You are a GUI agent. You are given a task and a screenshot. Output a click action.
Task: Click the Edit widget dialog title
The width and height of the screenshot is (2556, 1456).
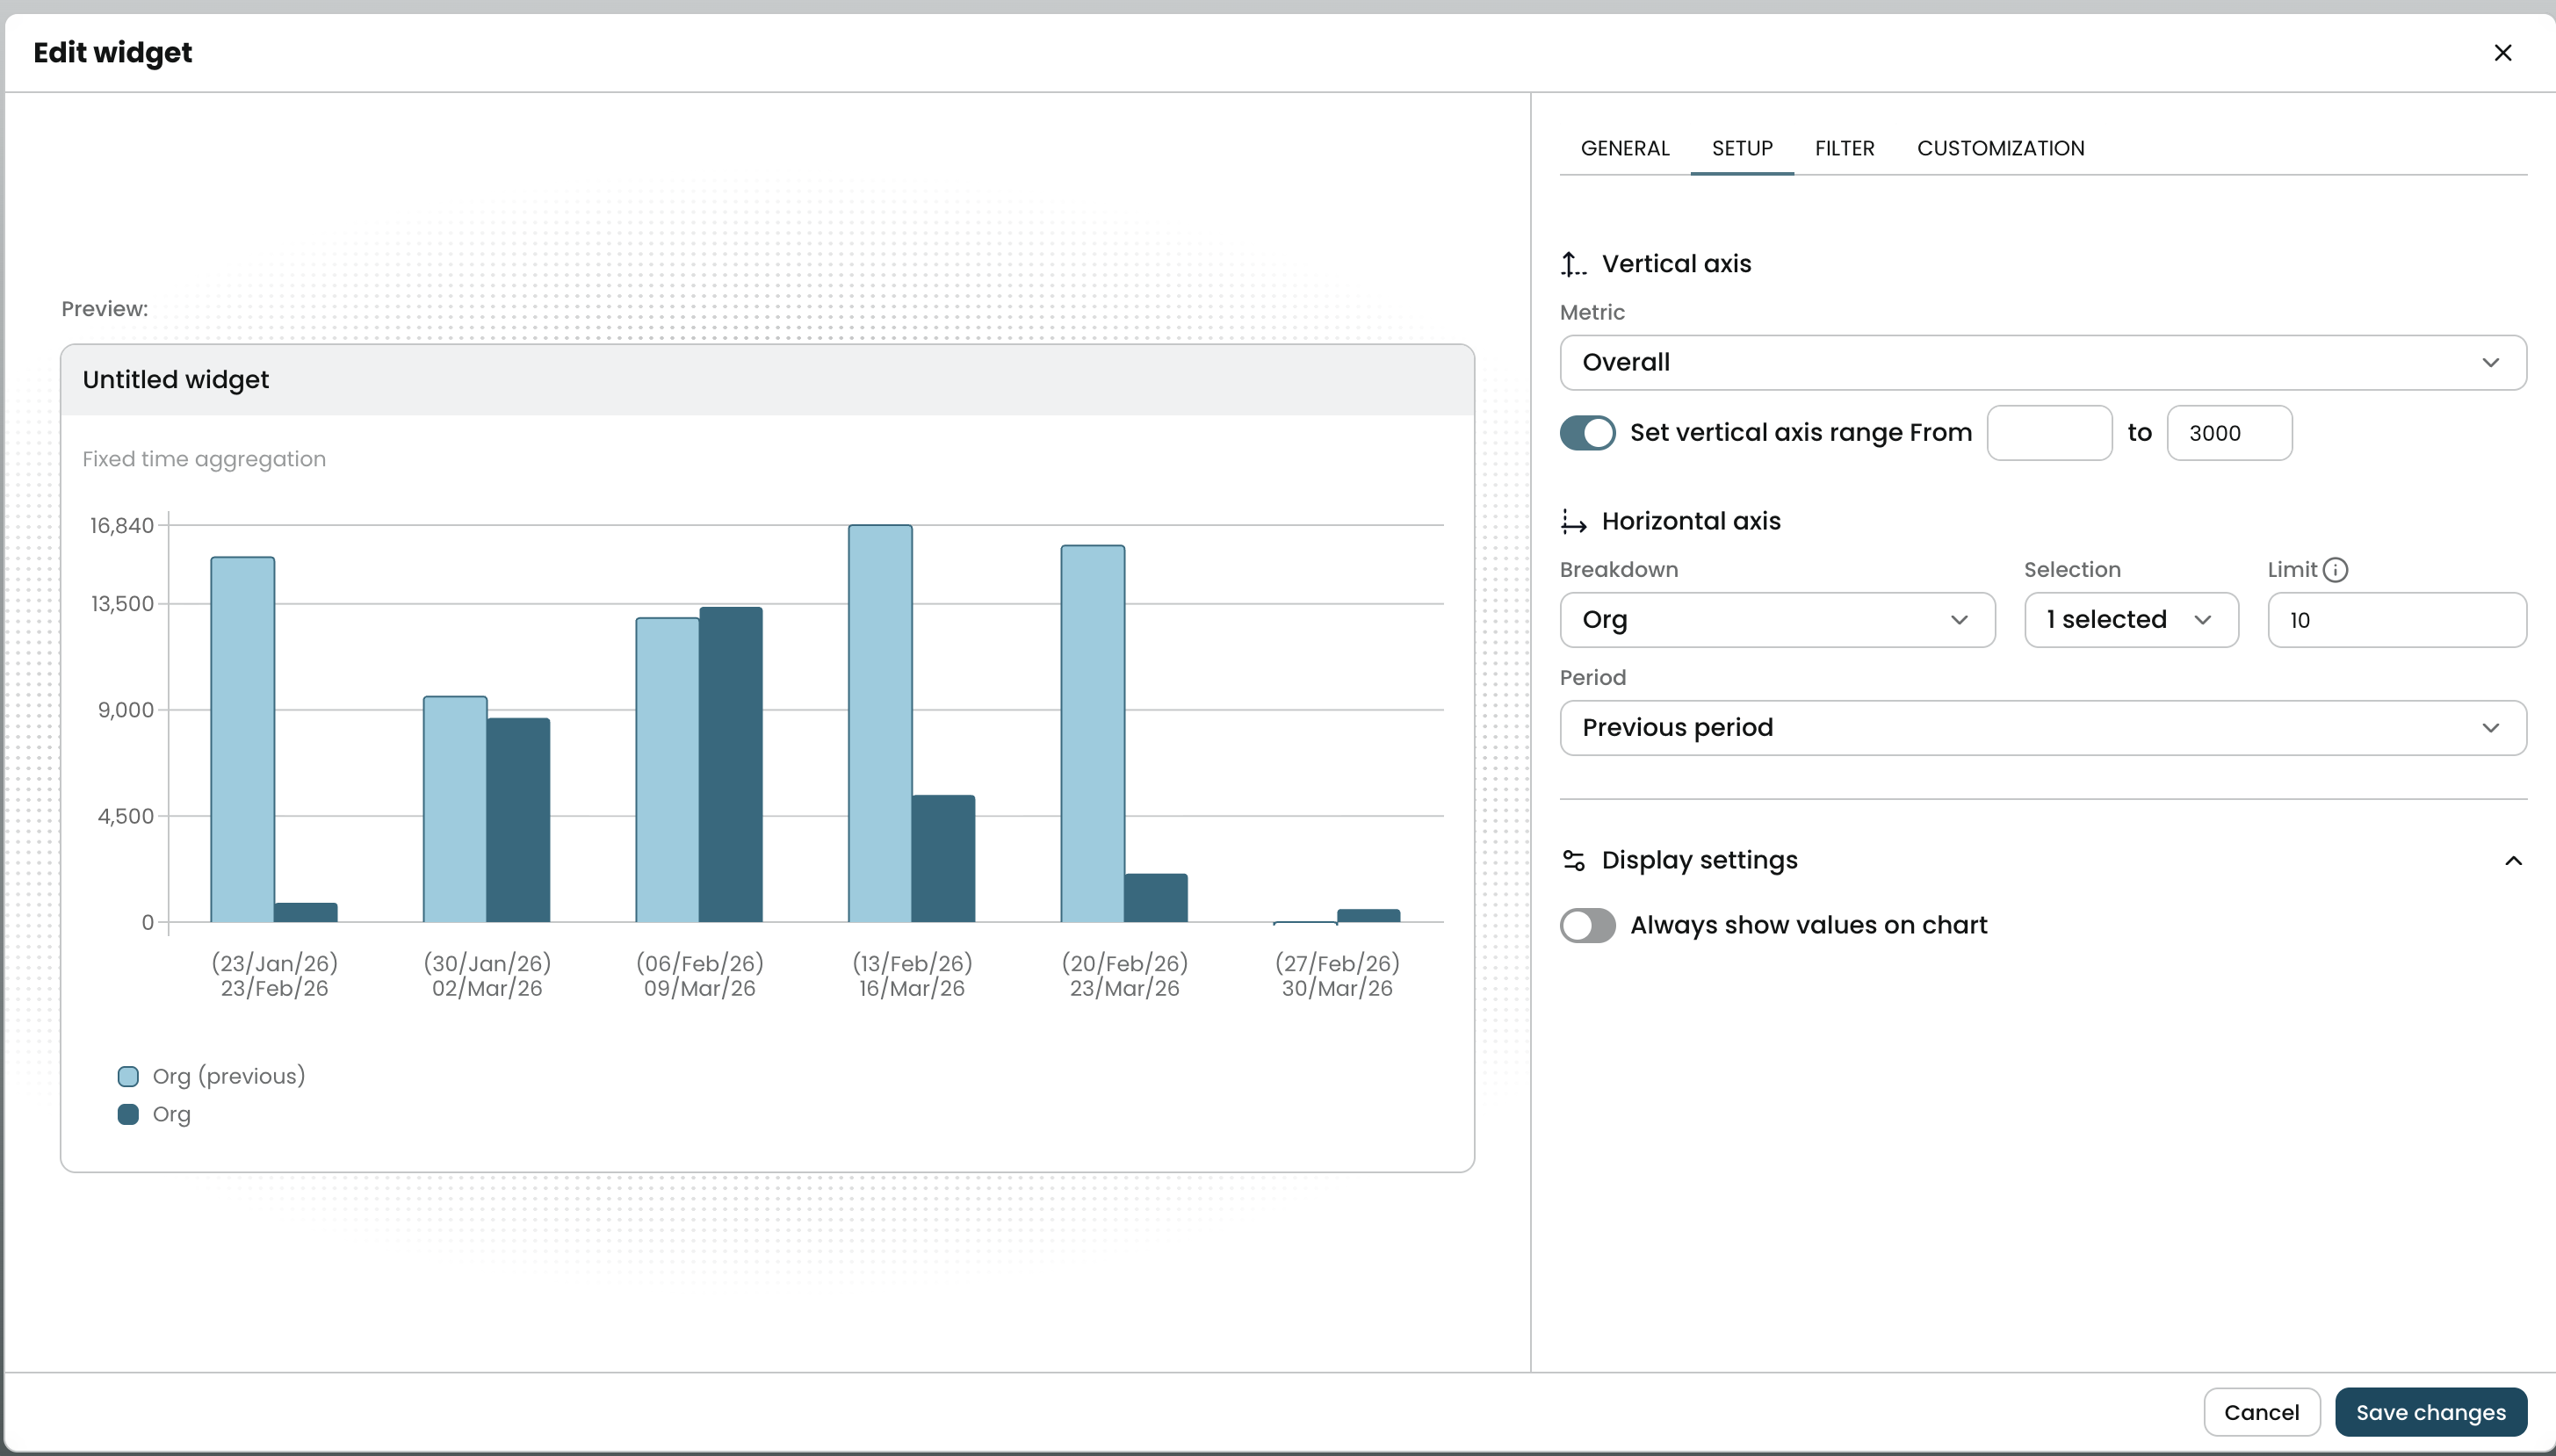(x=113, y=52)
